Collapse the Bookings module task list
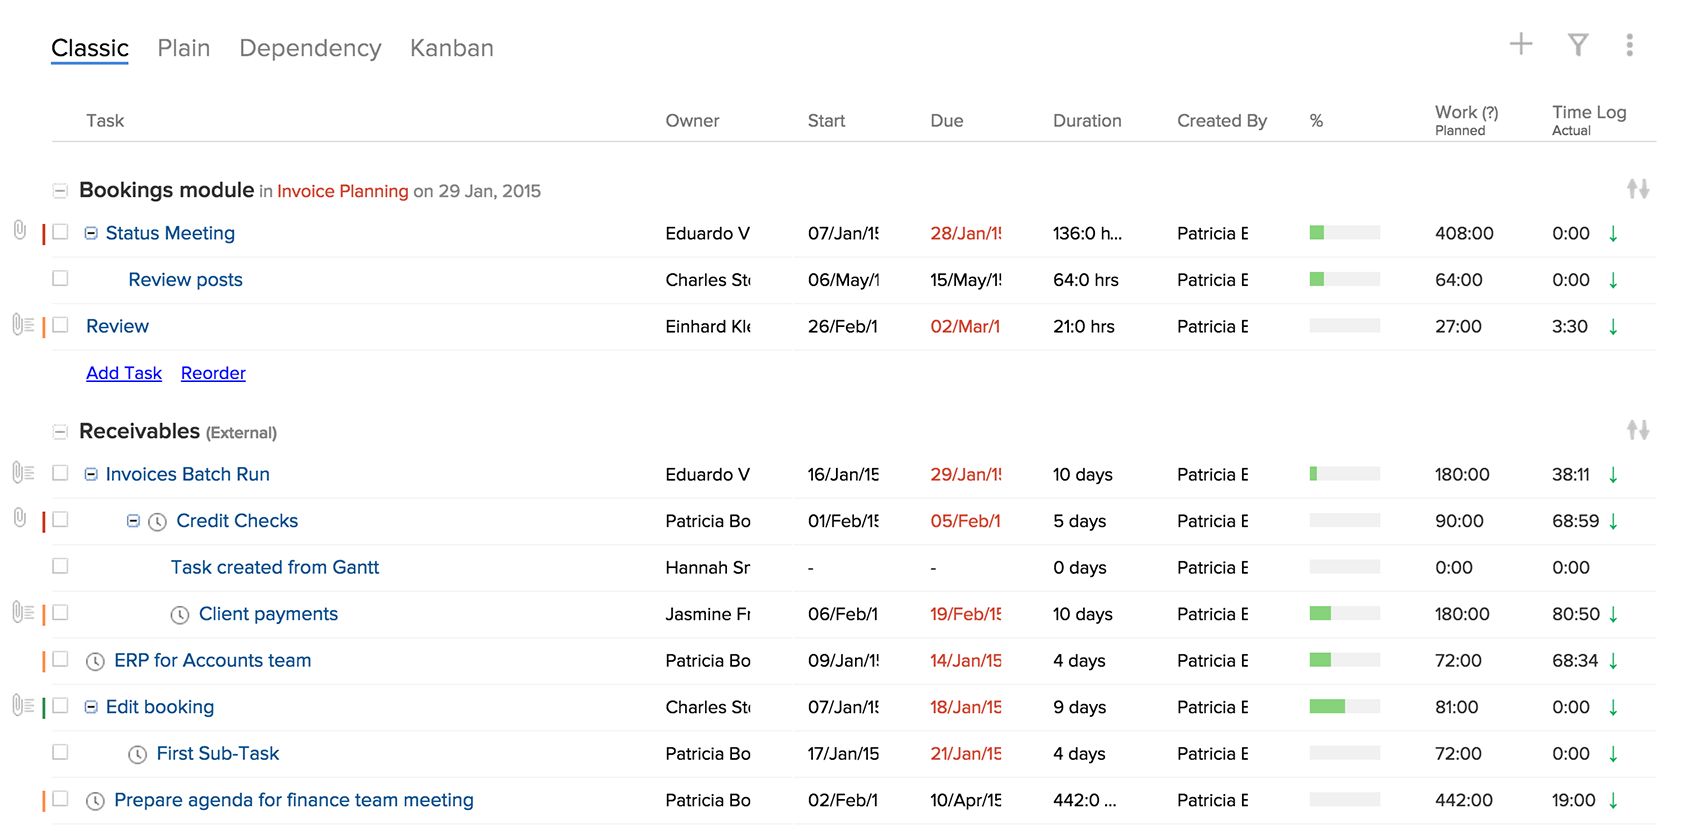 coord(60,190)
